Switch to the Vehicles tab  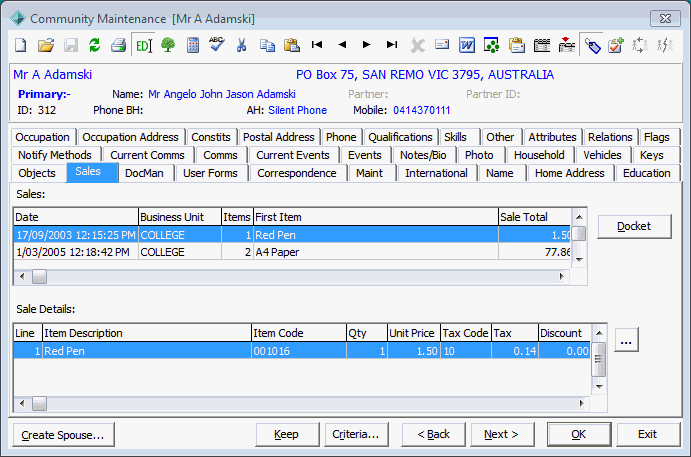click(602, 155)
